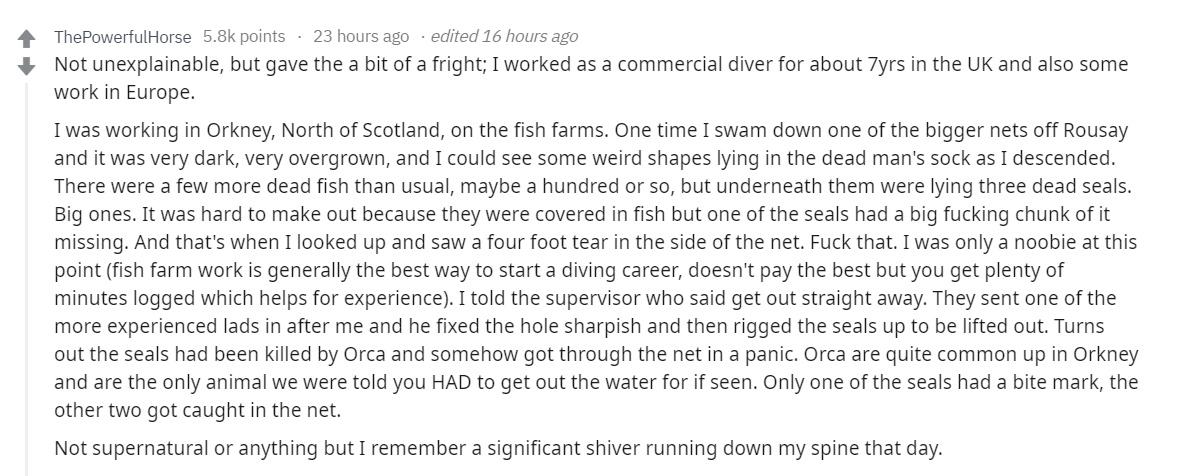Image resolution: width=1179 pixels, height=476 pixels.
Task: Click the last paragraph starting 'Not supernatural'
Action: (498, 450)
